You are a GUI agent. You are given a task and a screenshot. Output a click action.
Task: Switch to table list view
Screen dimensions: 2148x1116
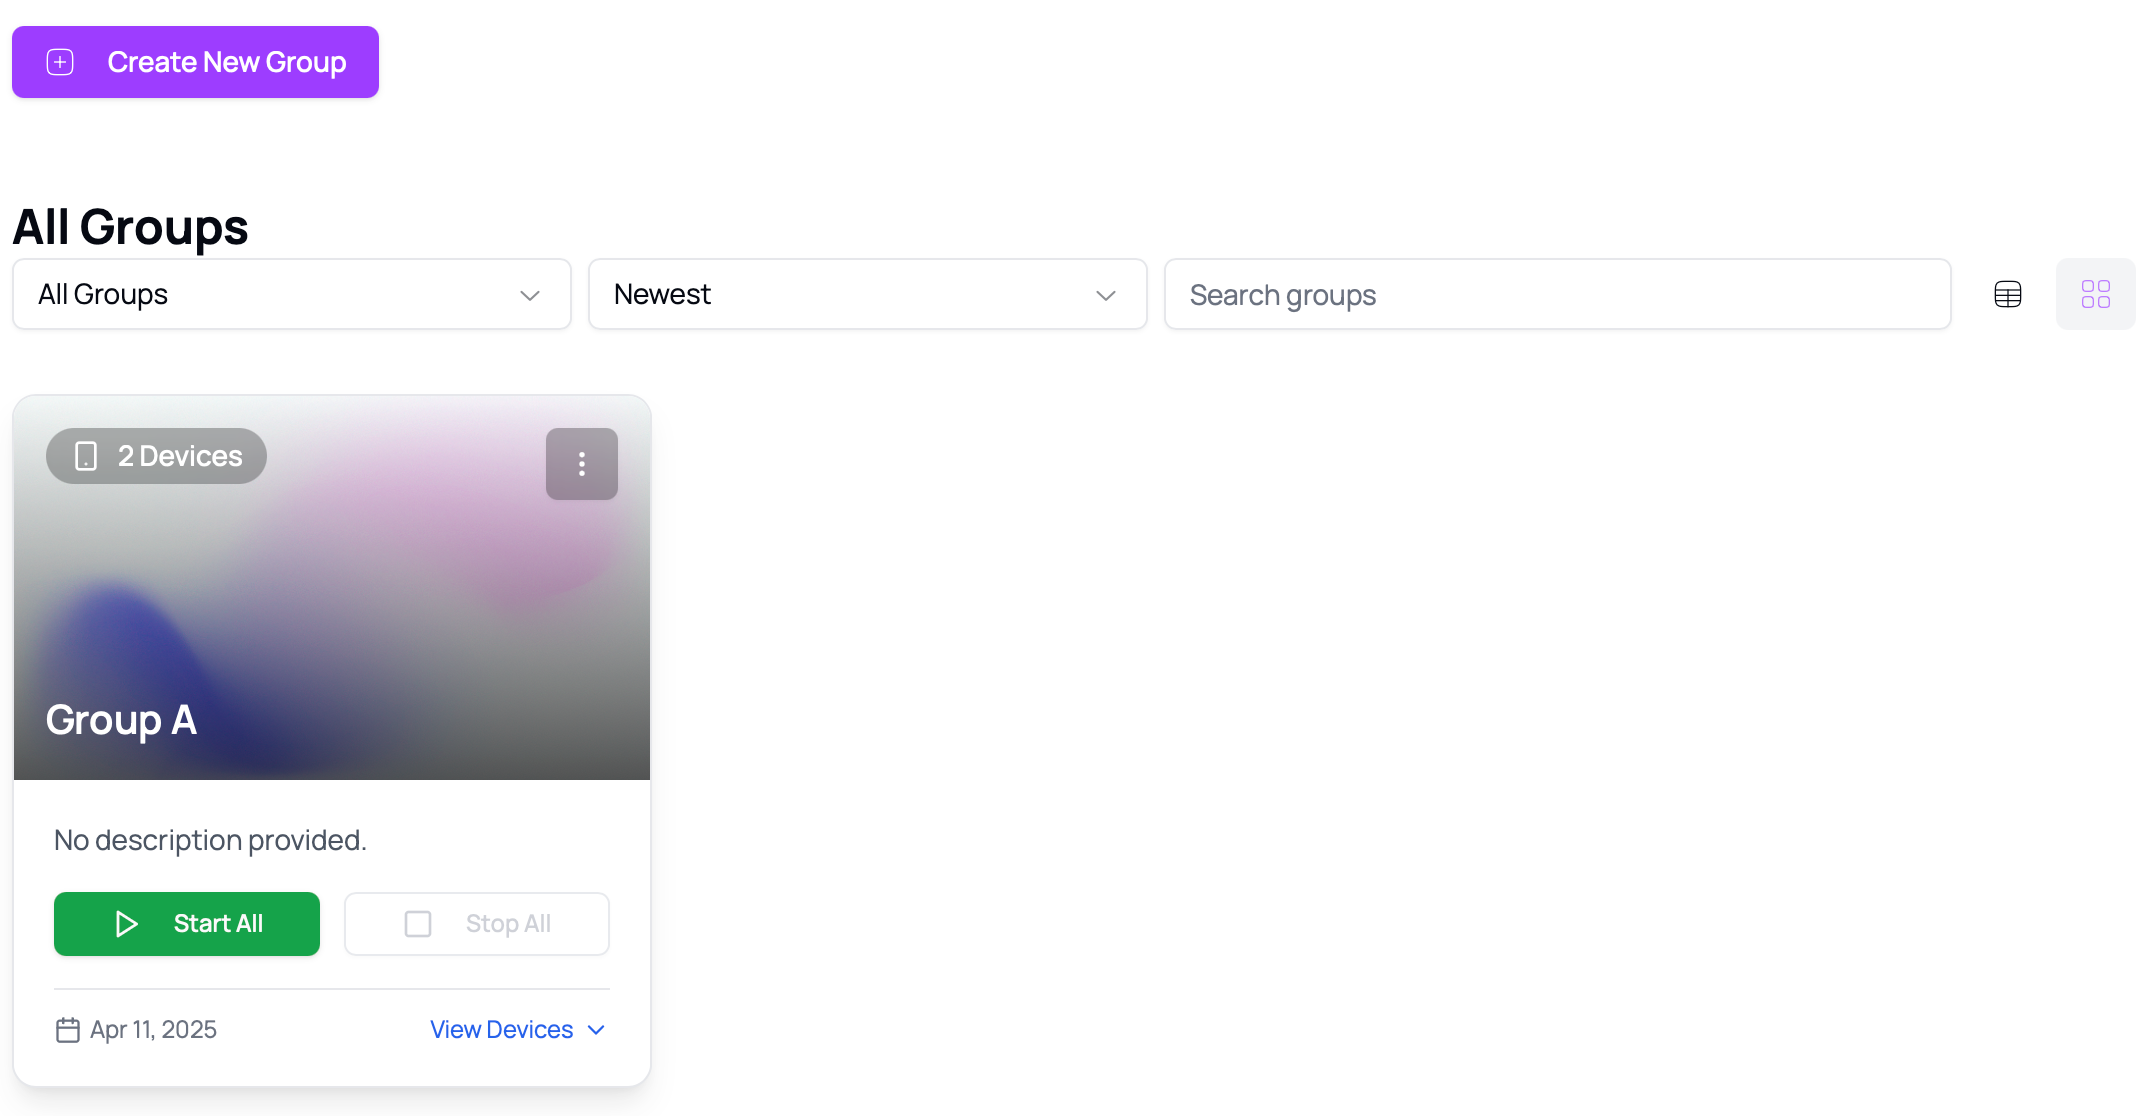point(2007,294)
